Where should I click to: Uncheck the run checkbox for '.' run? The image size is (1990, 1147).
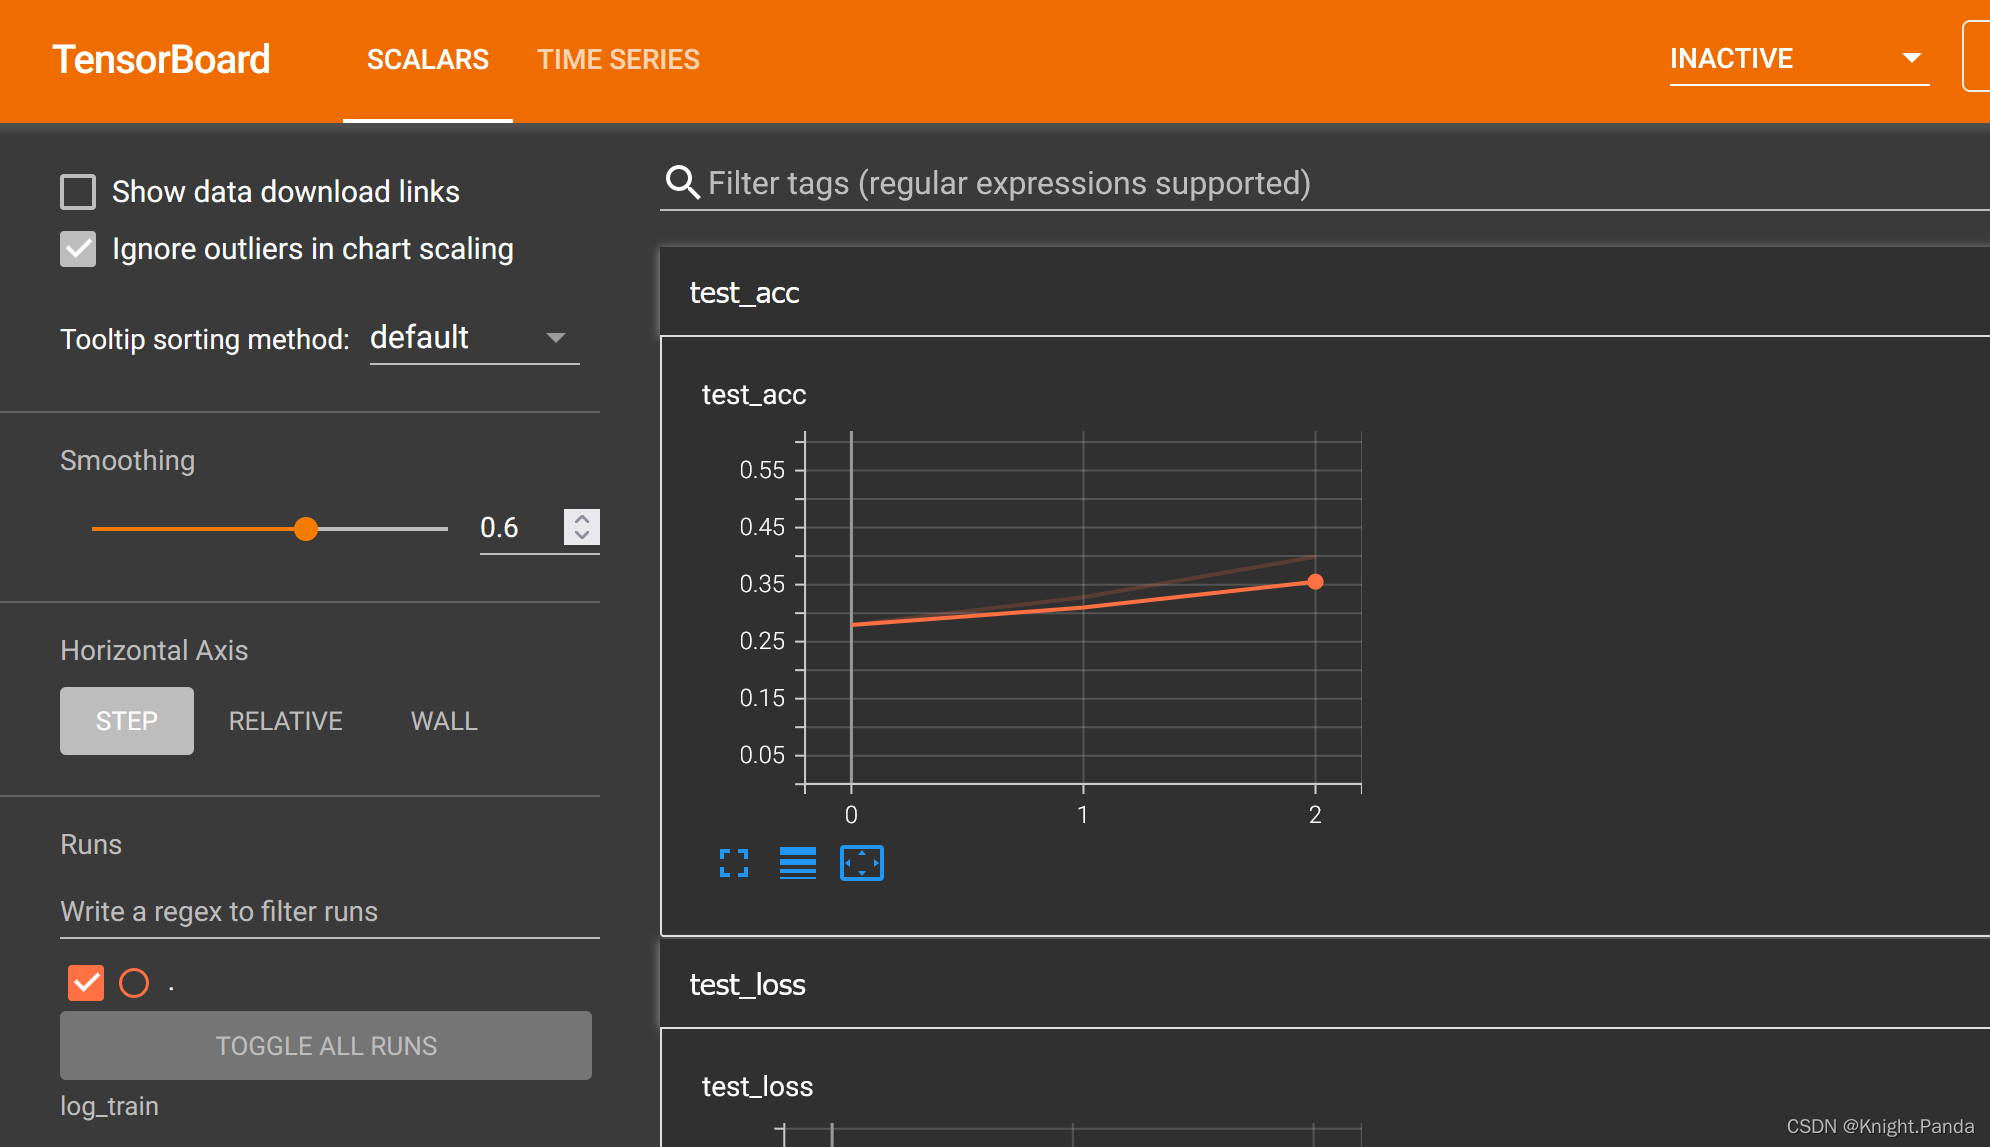pos(86,983)
